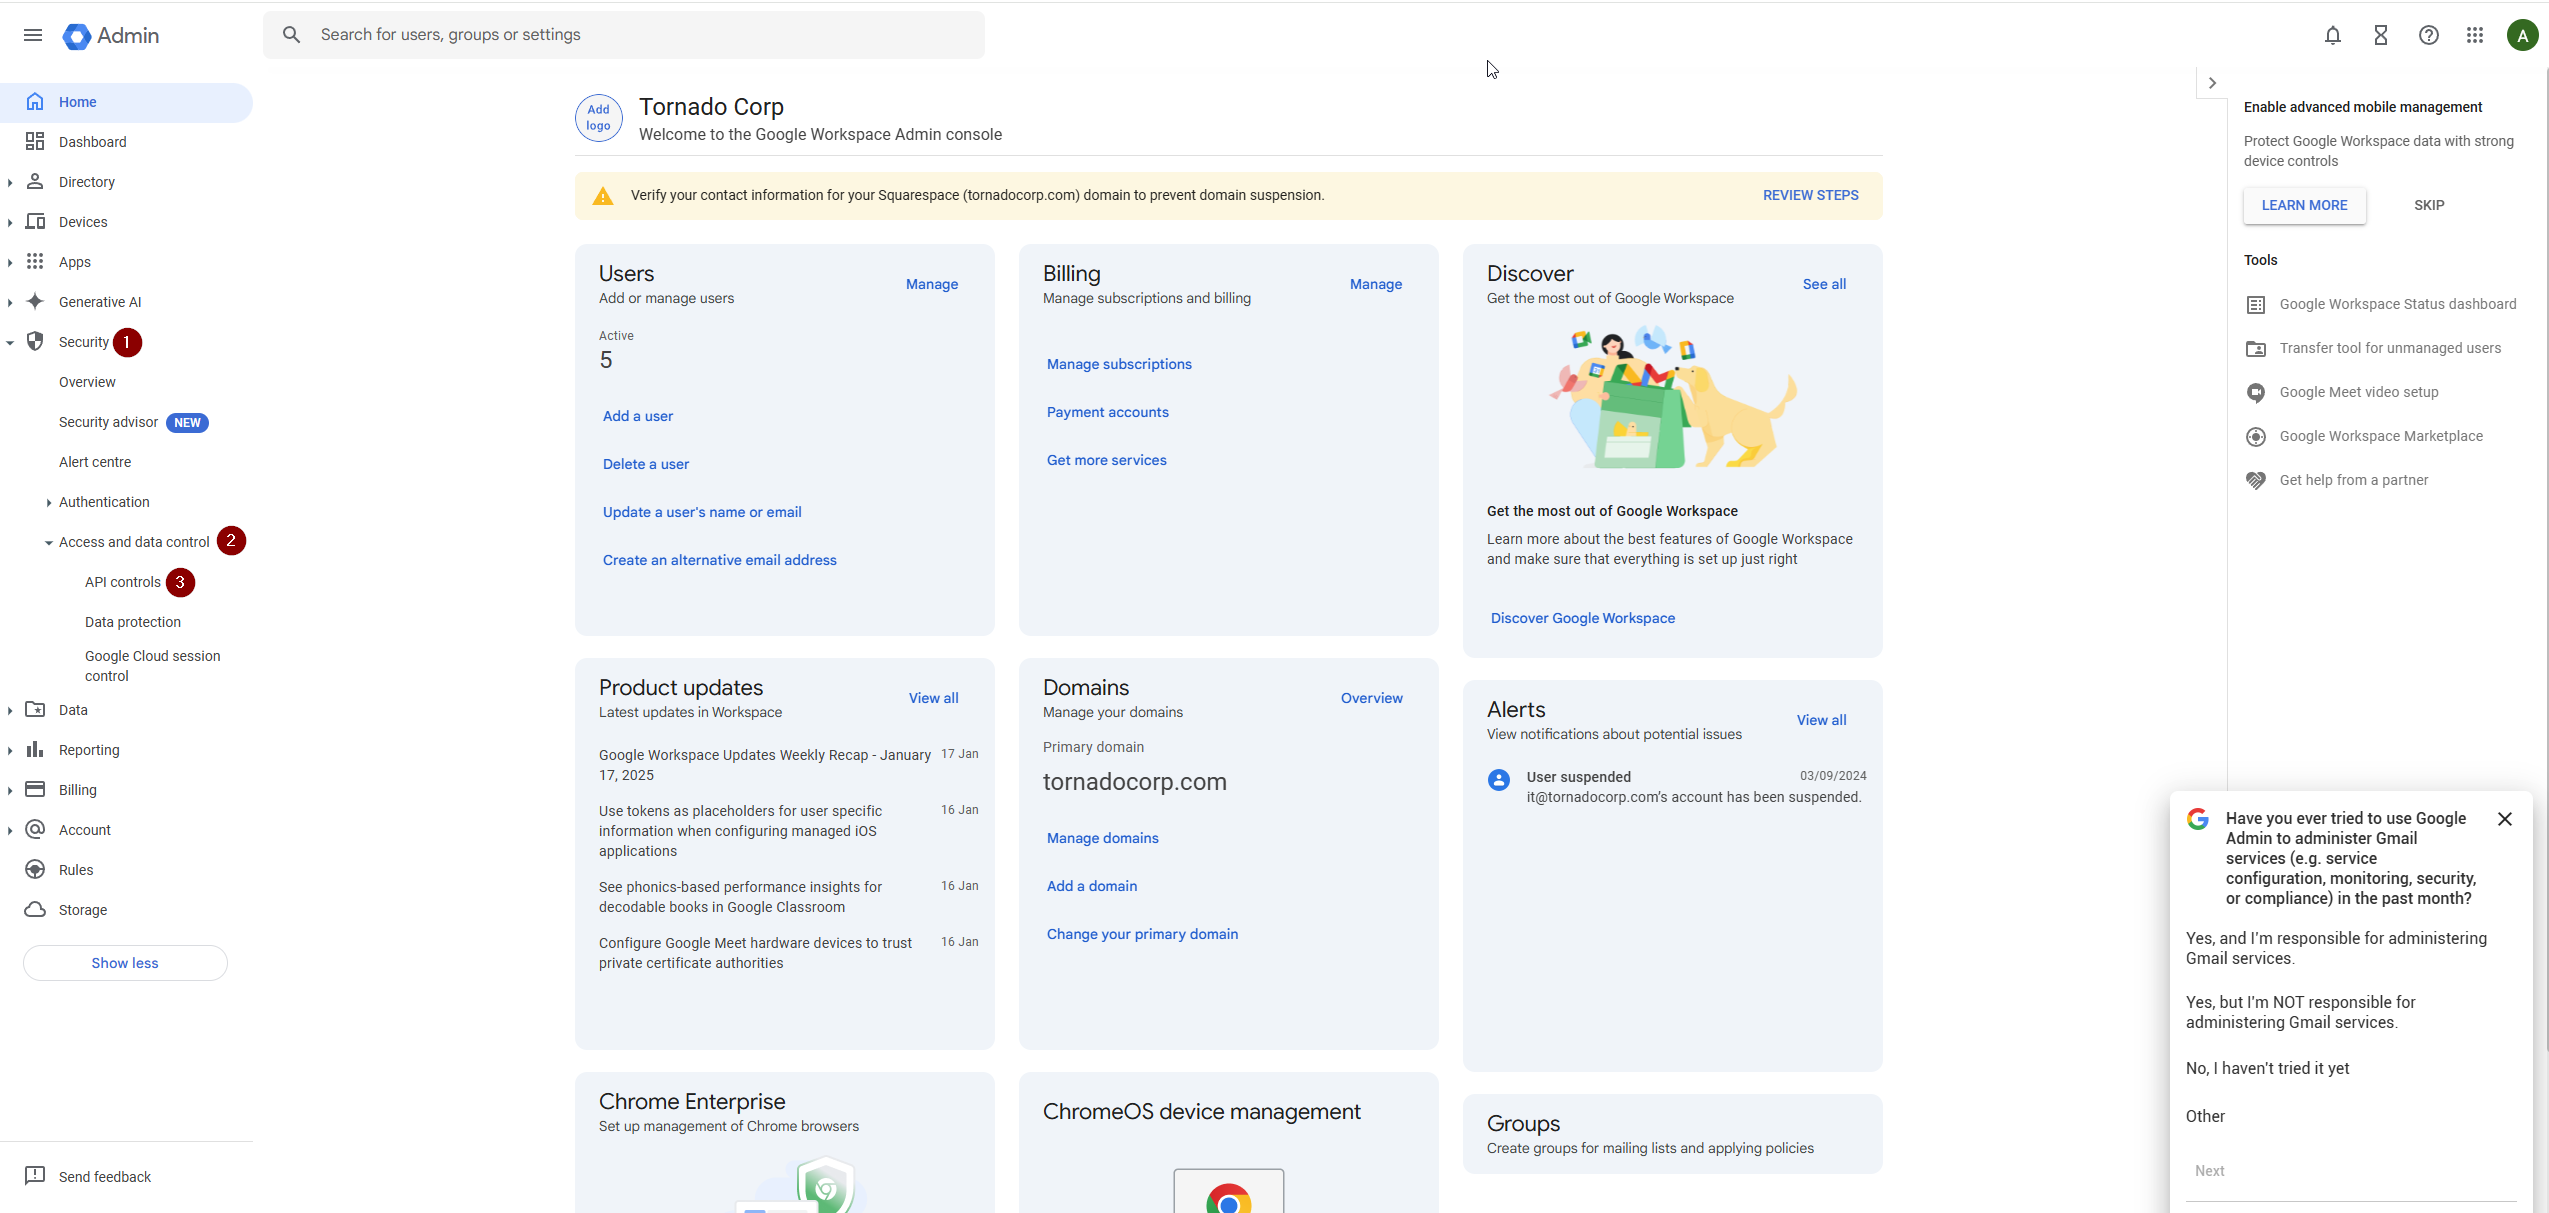Click the hamburger main menu icon

point(33,36)
